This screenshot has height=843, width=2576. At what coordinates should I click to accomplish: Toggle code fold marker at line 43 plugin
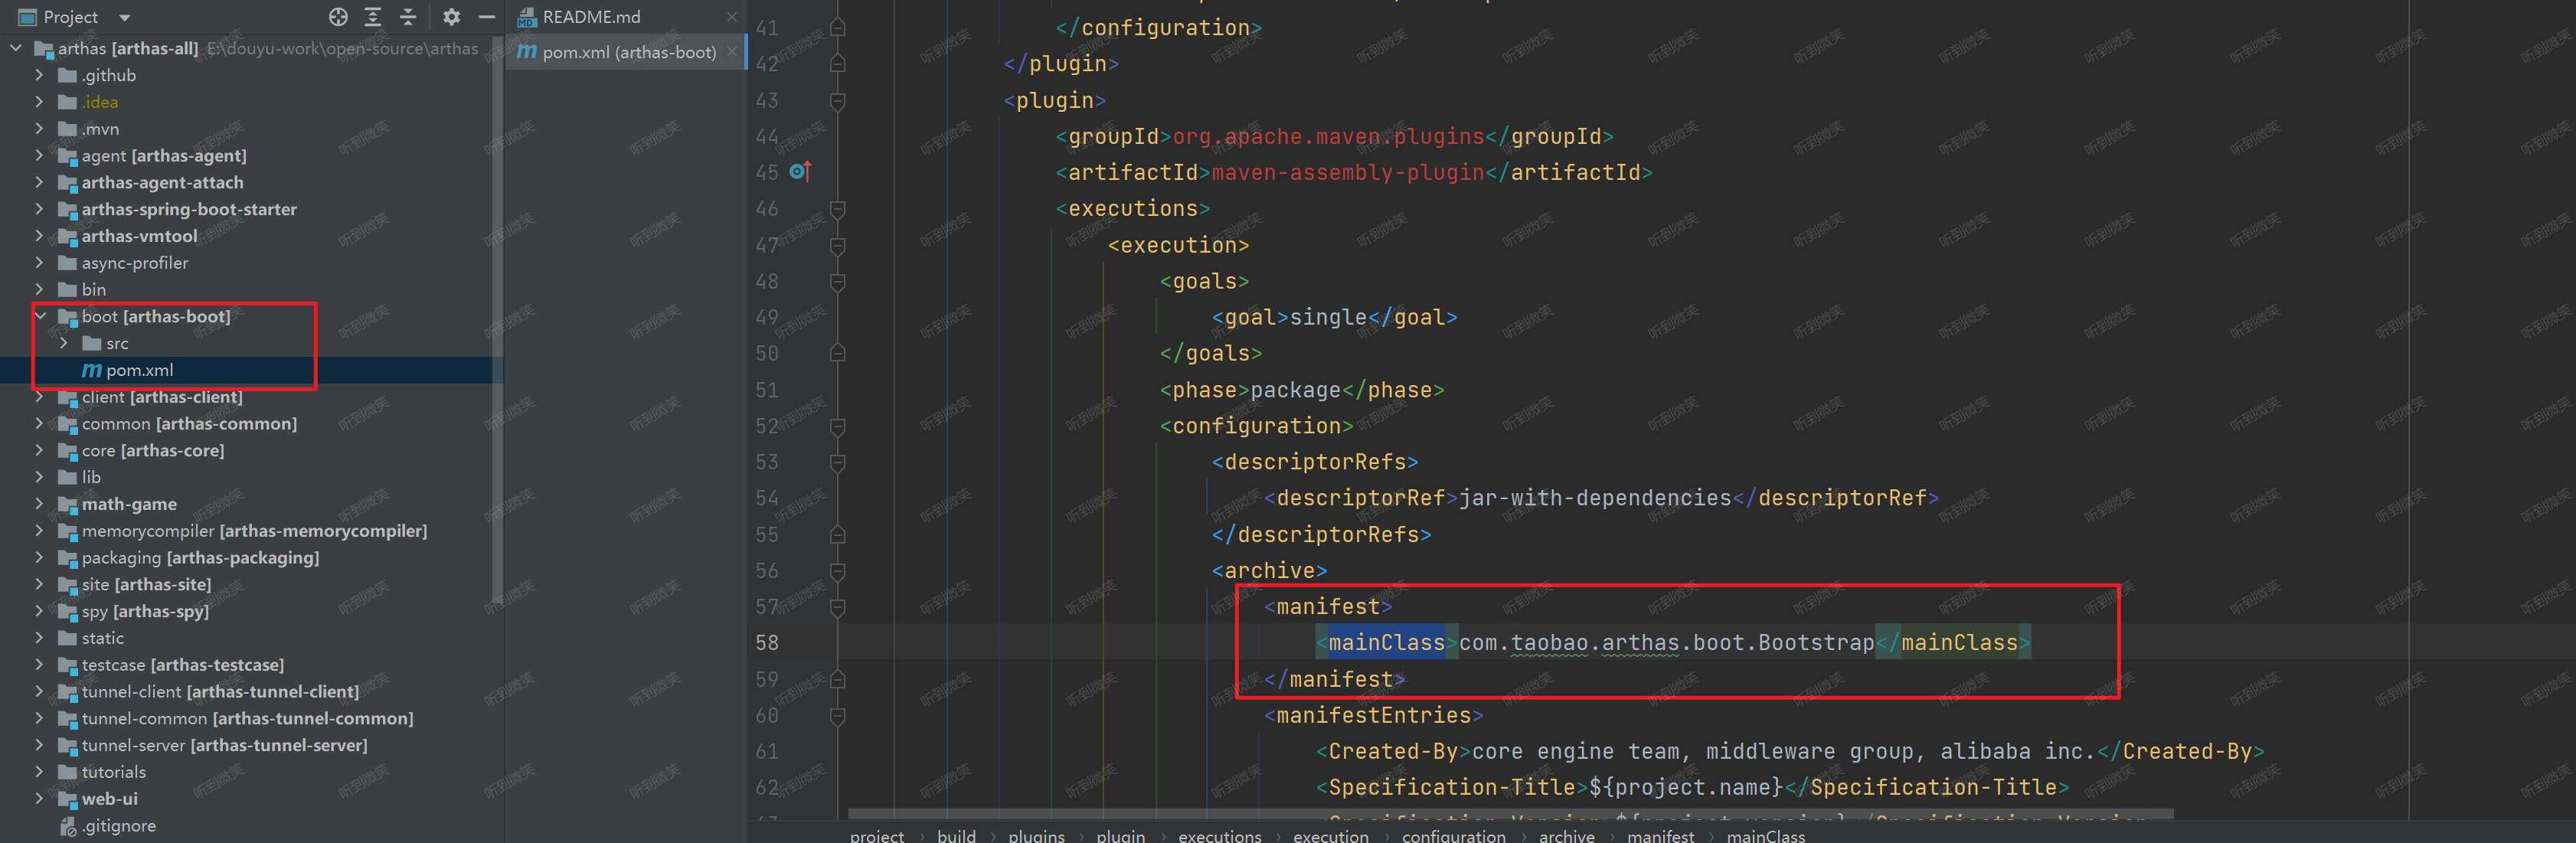(x=838, y=100)
